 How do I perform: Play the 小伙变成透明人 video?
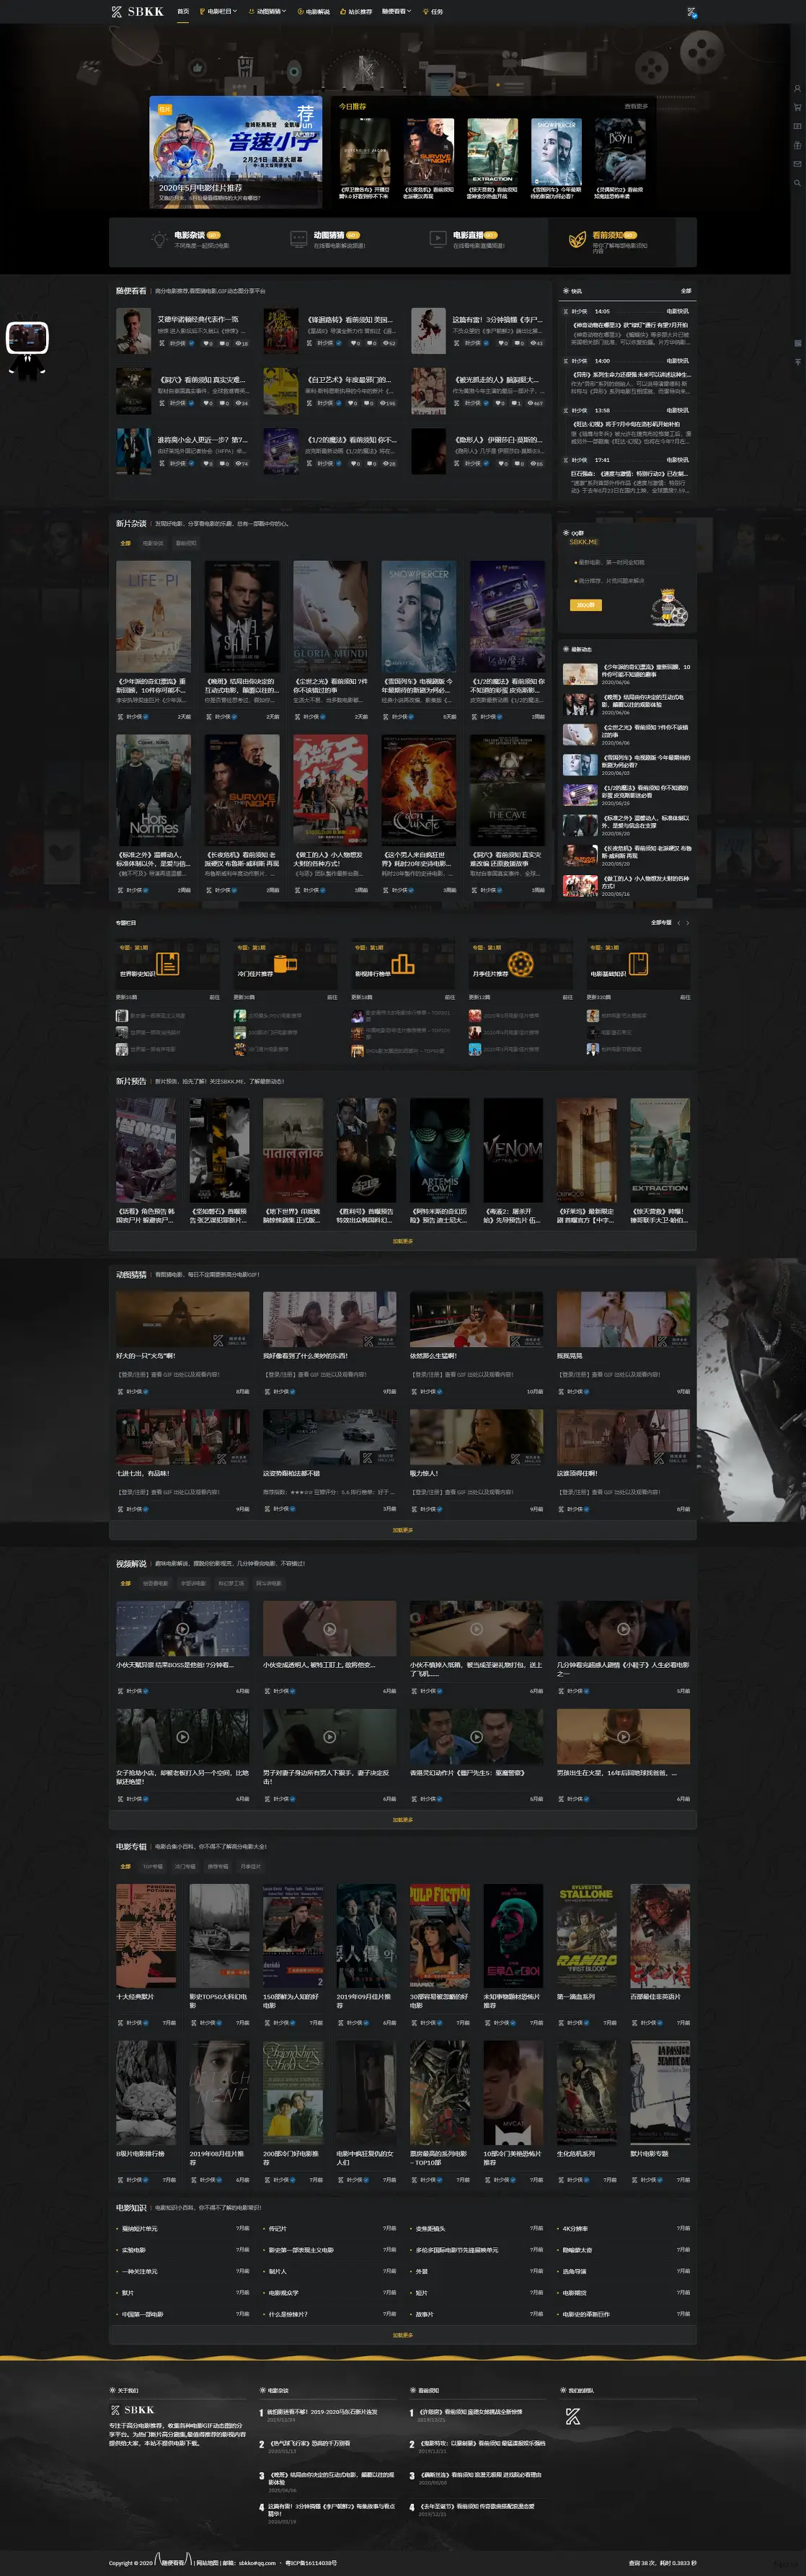[329, 1629]
